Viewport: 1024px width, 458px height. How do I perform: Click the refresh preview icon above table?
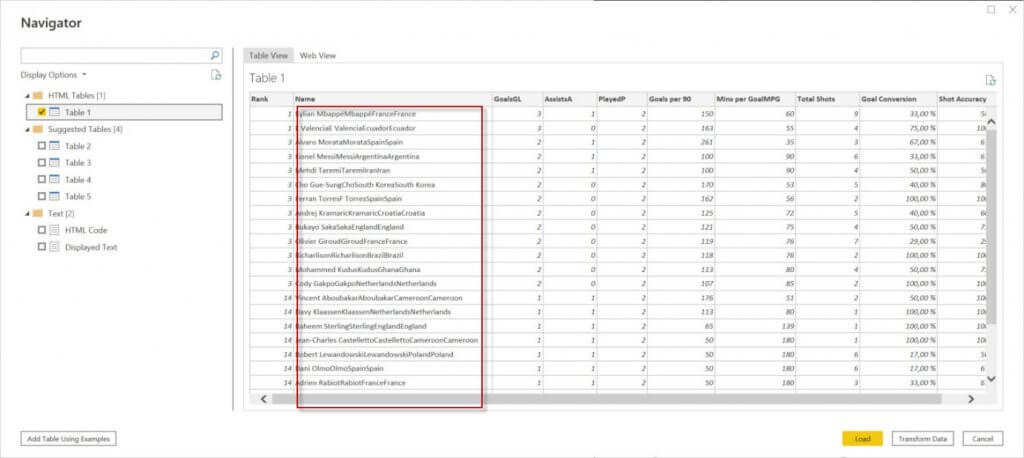coord(990,80)
